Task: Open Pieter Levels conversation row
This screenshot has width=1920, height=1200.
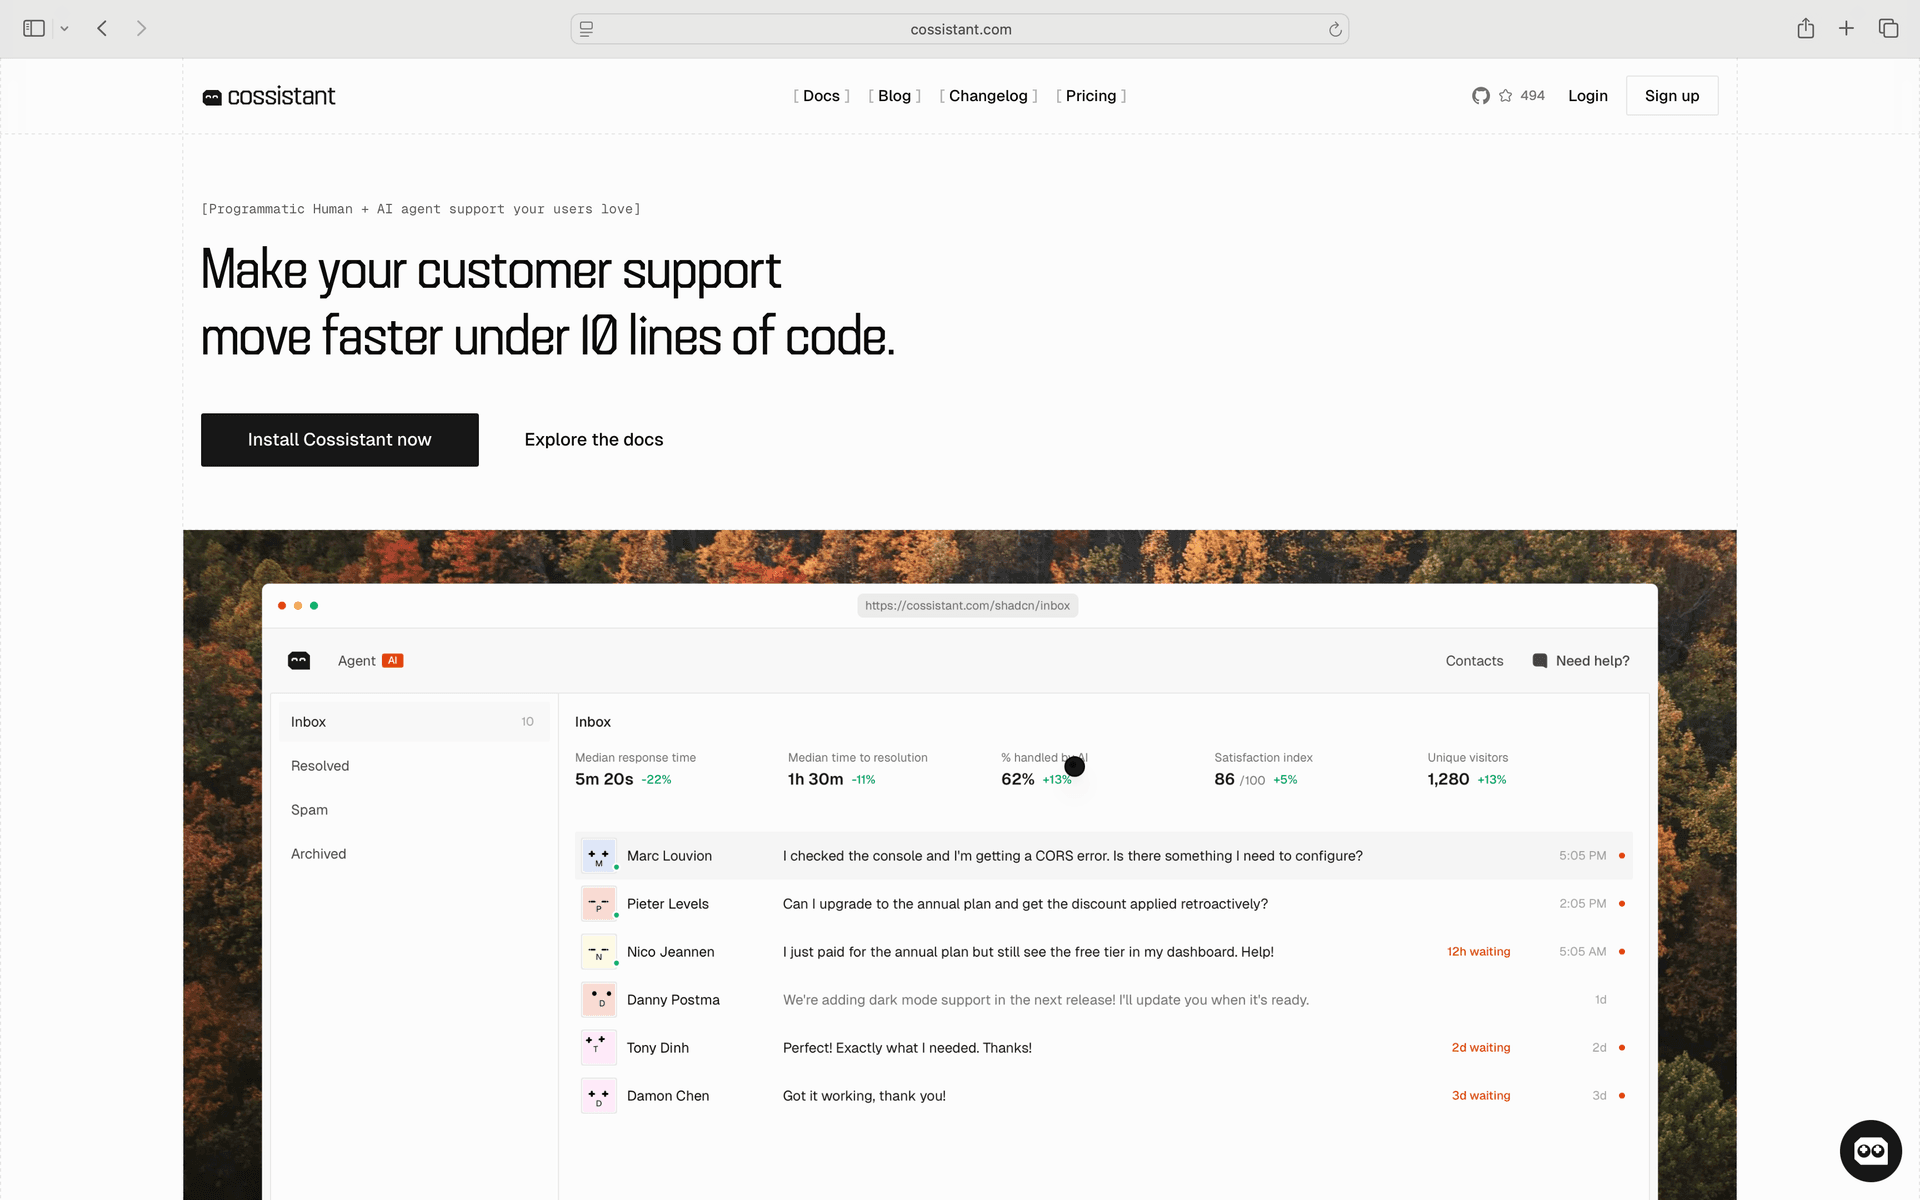Action: click(x=1024, y=904)
